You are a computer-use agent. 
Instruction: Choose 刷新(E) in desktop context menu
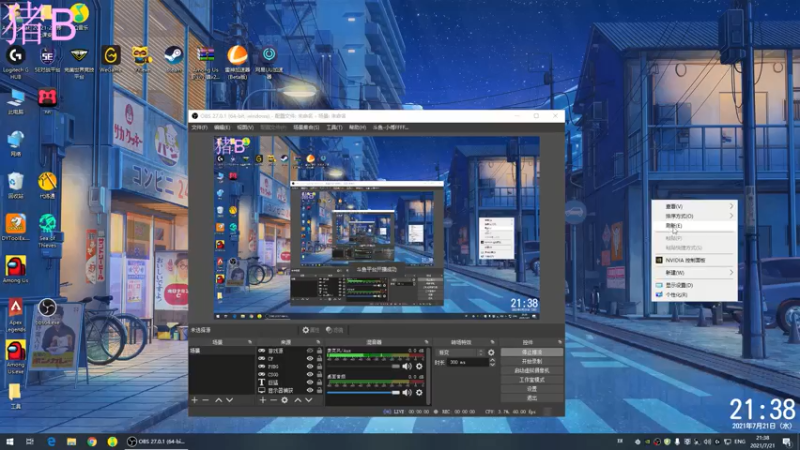coord(694,226)
